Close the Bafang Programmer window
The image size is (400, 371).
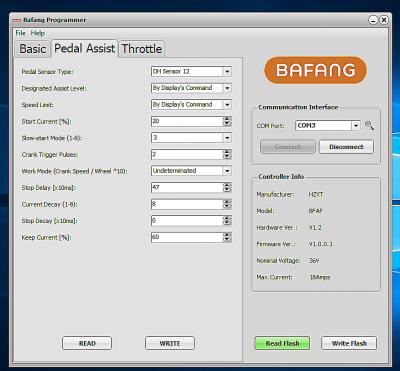tap(384, 20)
